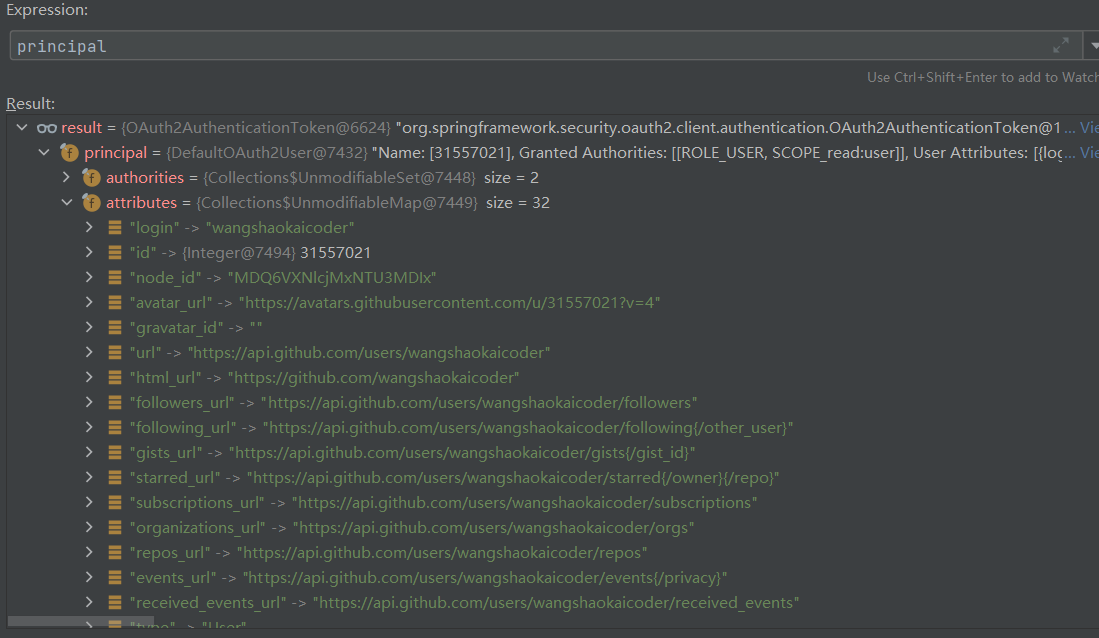1099x638 pixels.
Task: Click the View link on the principal row
Action: (1088, 153)
